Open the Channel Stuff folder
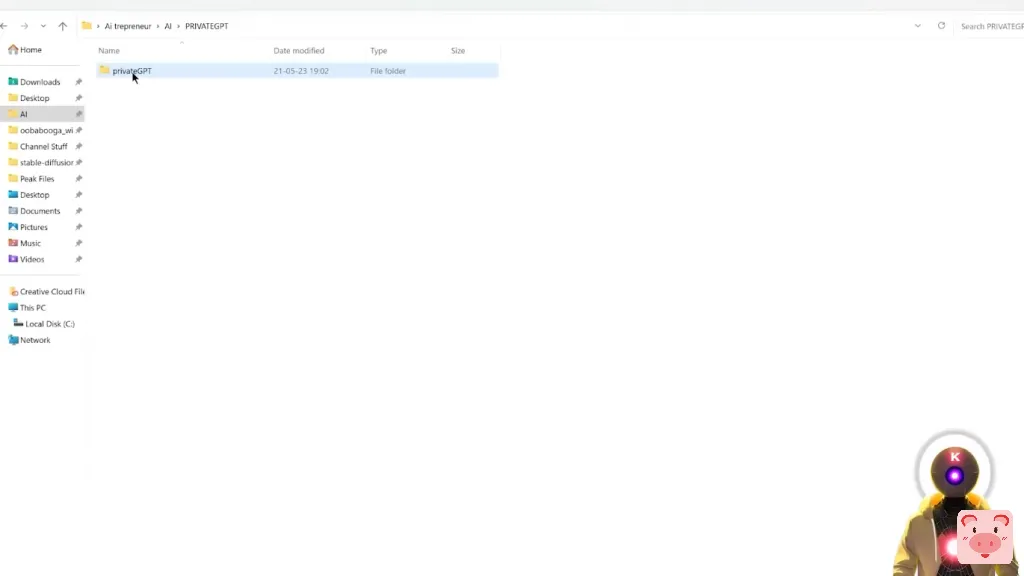Image resolution: width=1024 pixels, height=576 pixels. pos(43,146)
